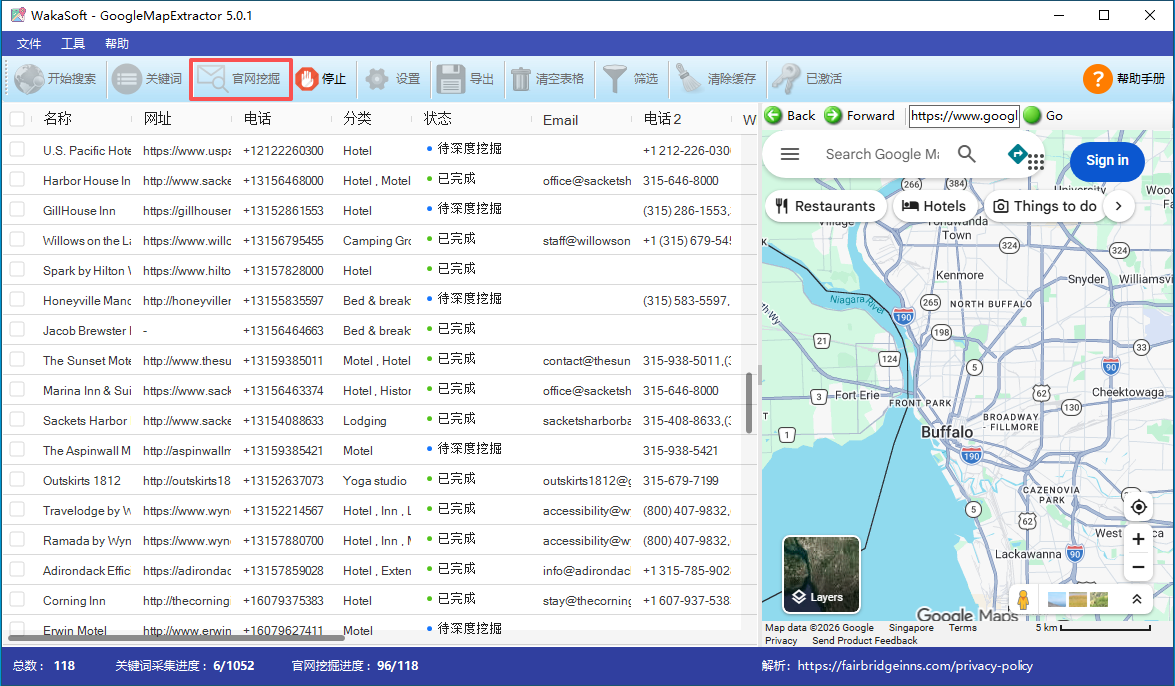Select The Aspinwall Motel name cell
This screenshot has width=1175, height=686.
[87, 451]
